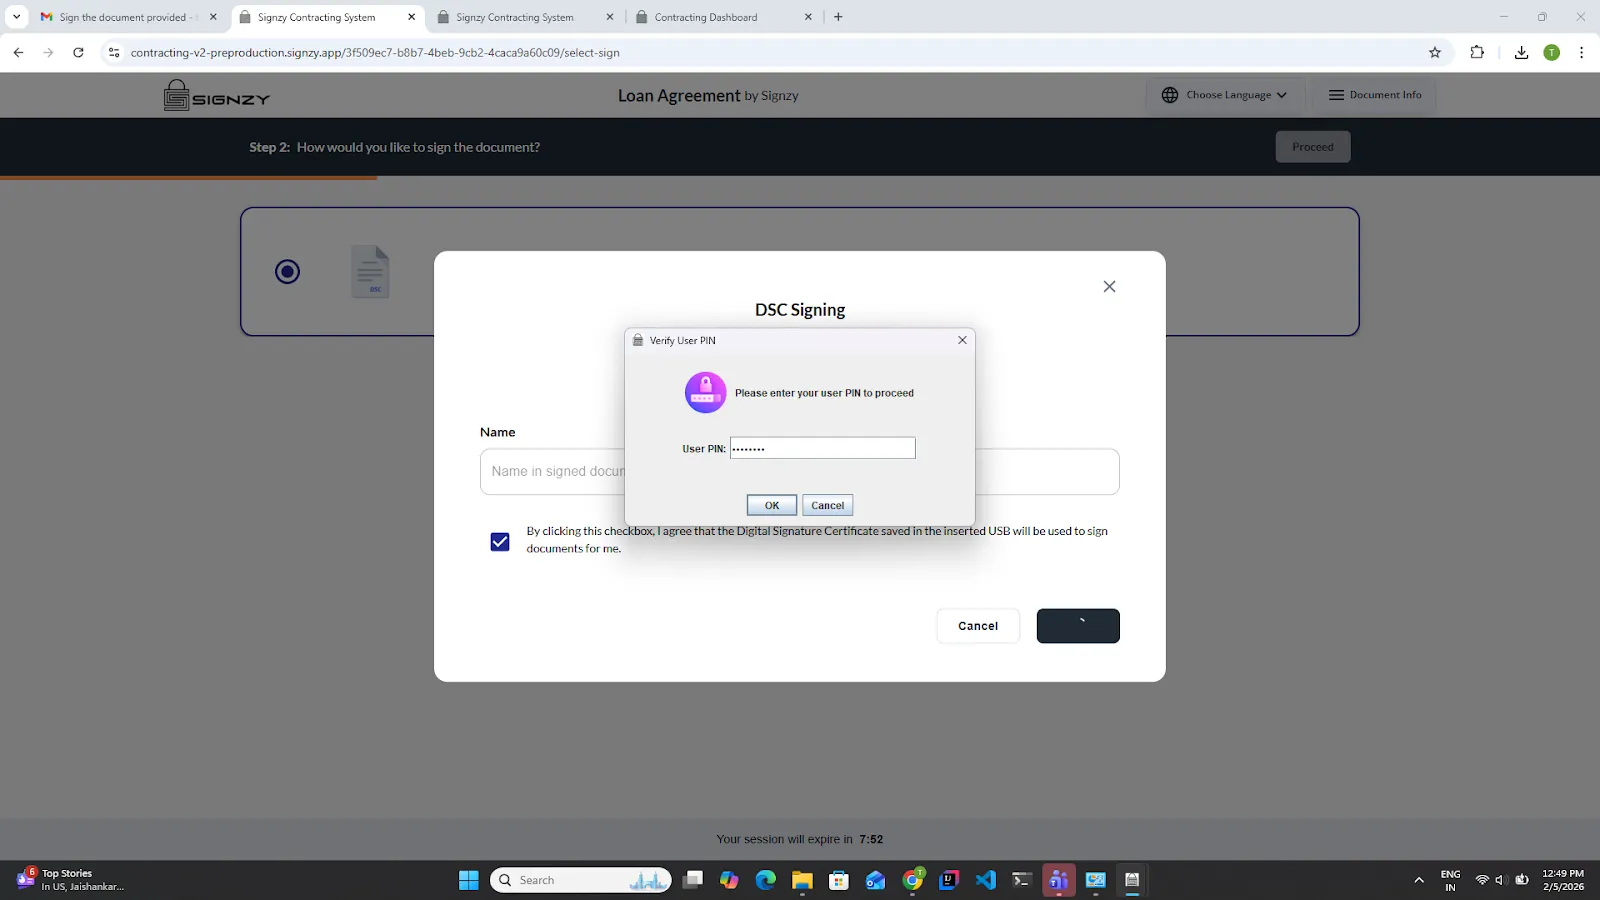Click the DSC document icon

(x=370, y=271)
